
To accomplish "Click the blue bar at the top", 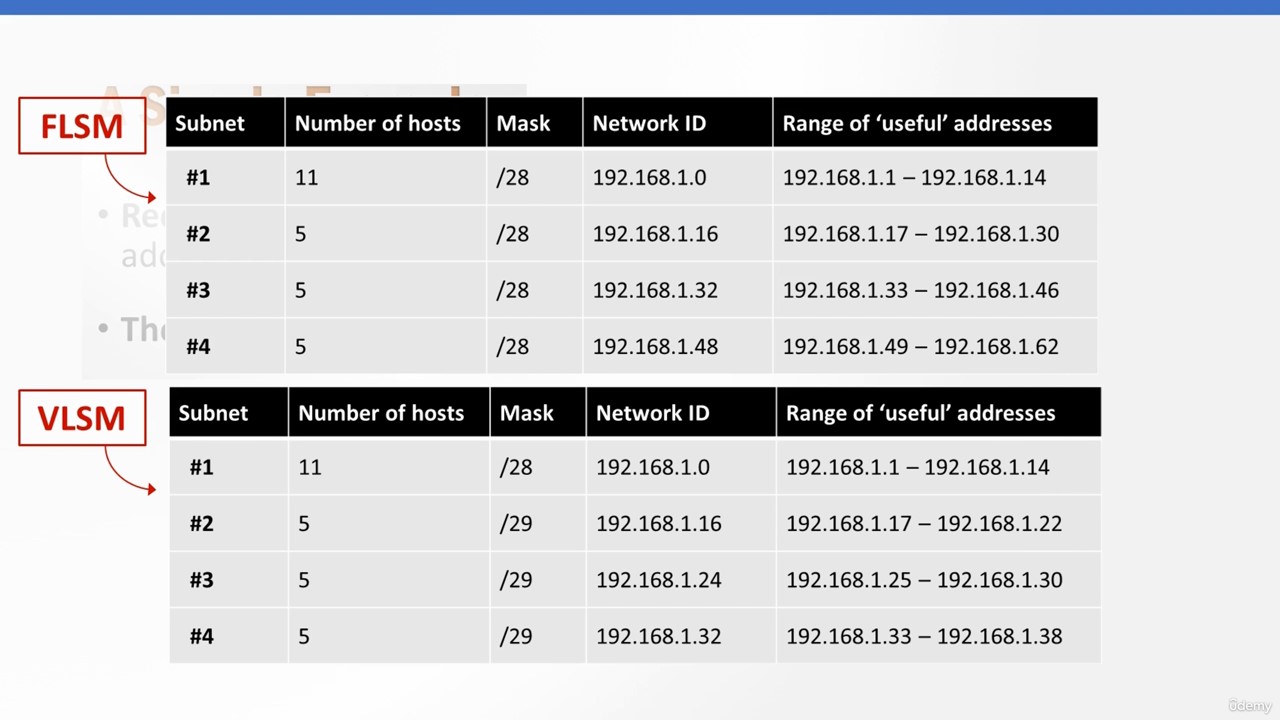I will [x=640, y=7].
